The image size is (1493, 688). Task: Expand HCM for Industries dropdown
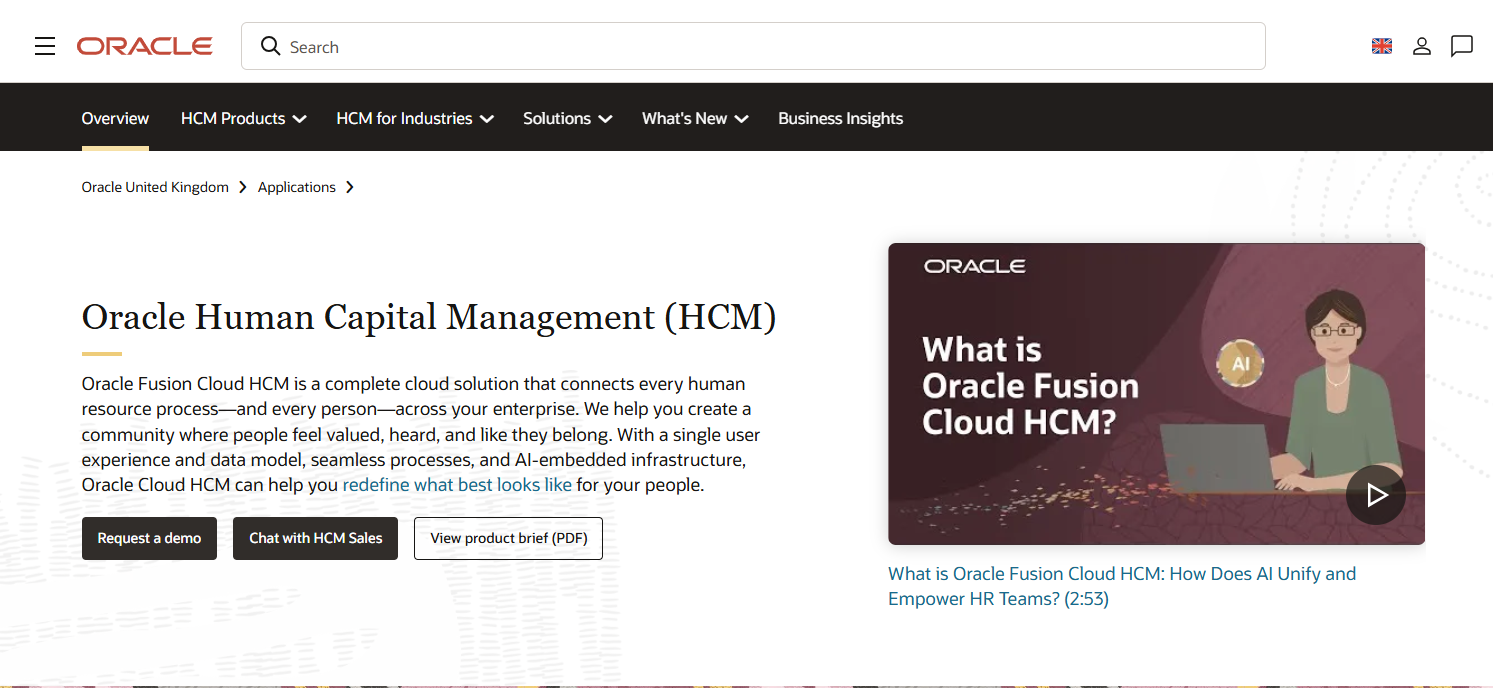pos(415,118)
